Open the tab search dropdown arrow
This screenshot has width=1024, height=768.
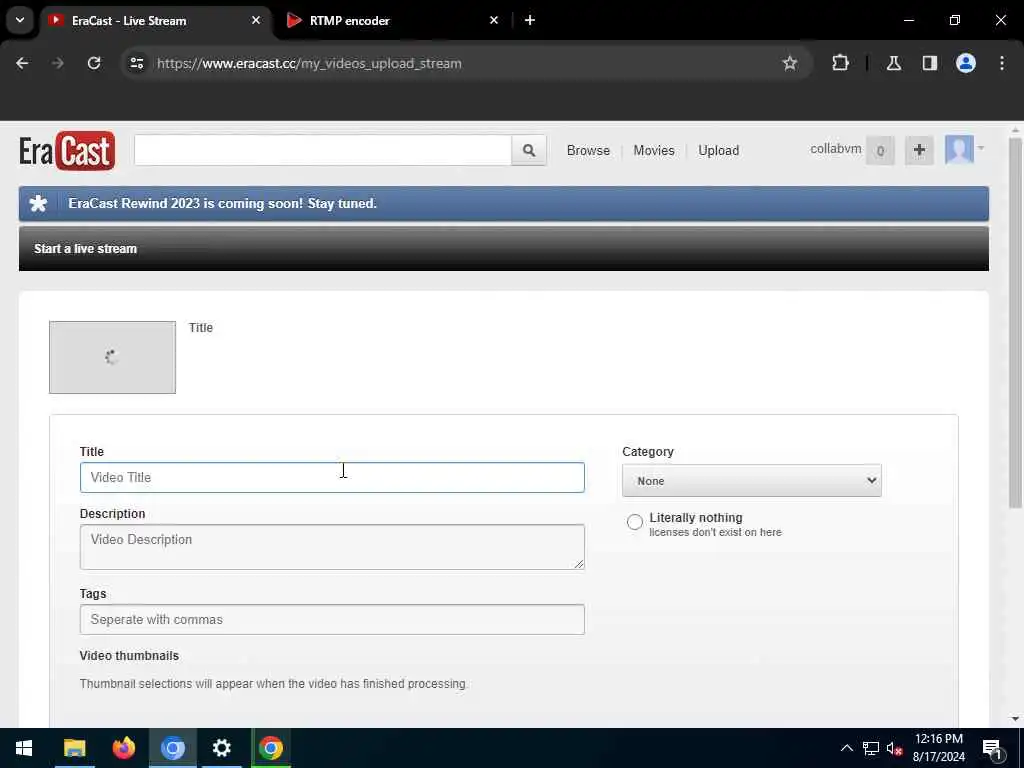[20, 20]
